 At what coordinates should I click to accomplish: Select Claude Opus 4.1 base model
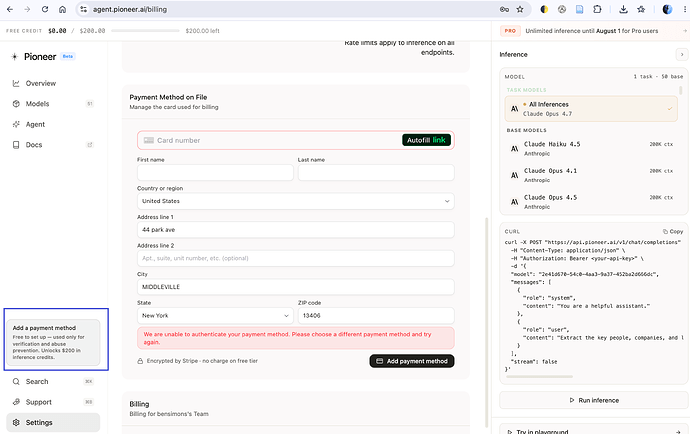(591, 175)
